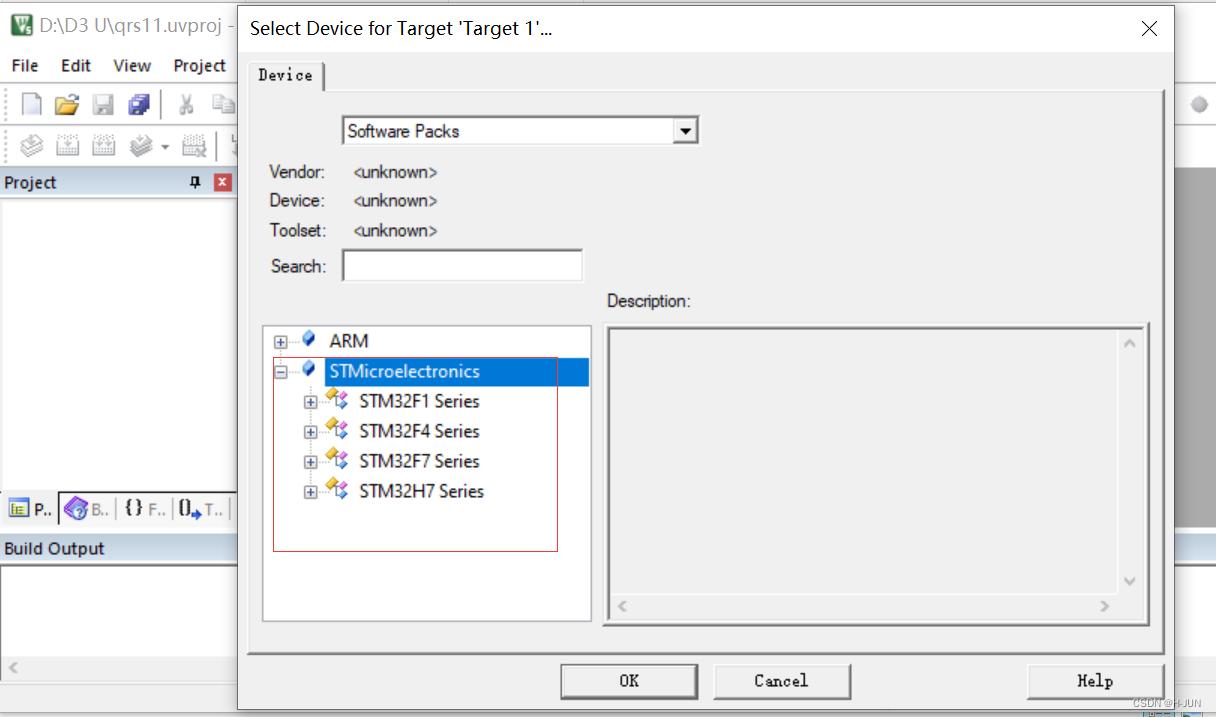Select STM32F1 Series in device tree
The image size is (1216, 717).
click(419, 401)
